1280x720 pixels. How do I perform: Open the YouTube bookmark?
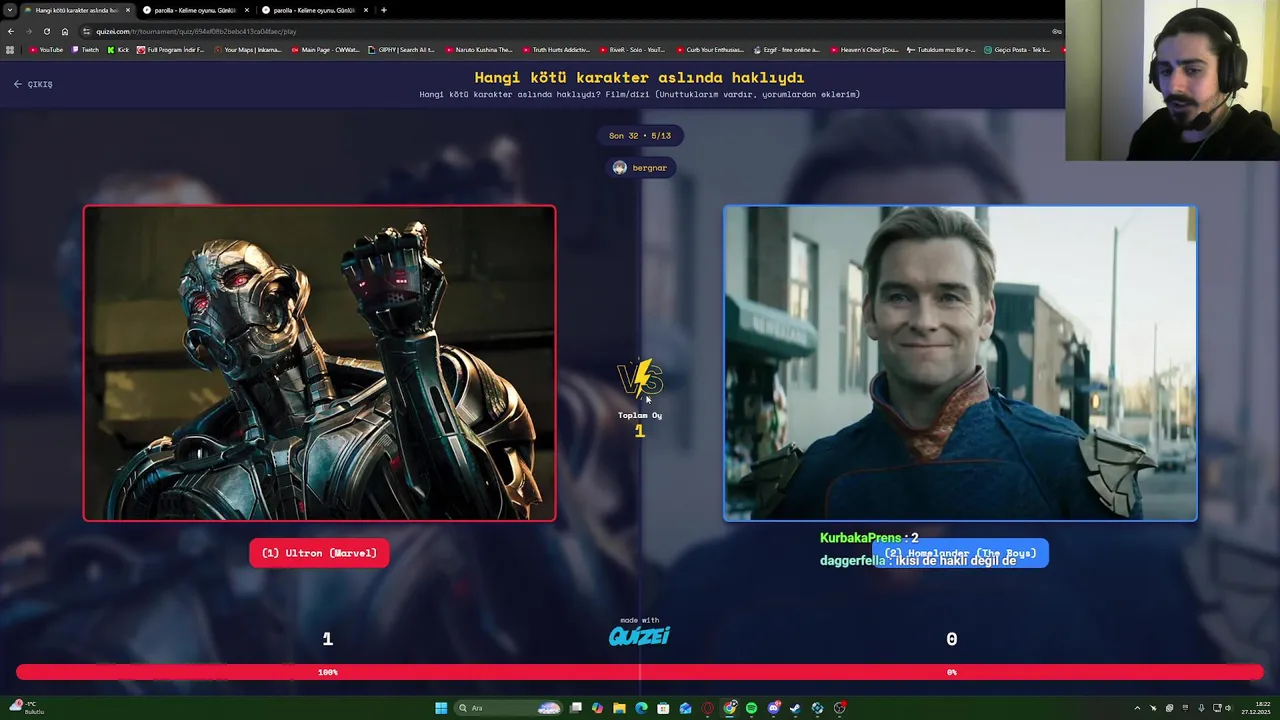pyautogui.click(x=47, y=49)
